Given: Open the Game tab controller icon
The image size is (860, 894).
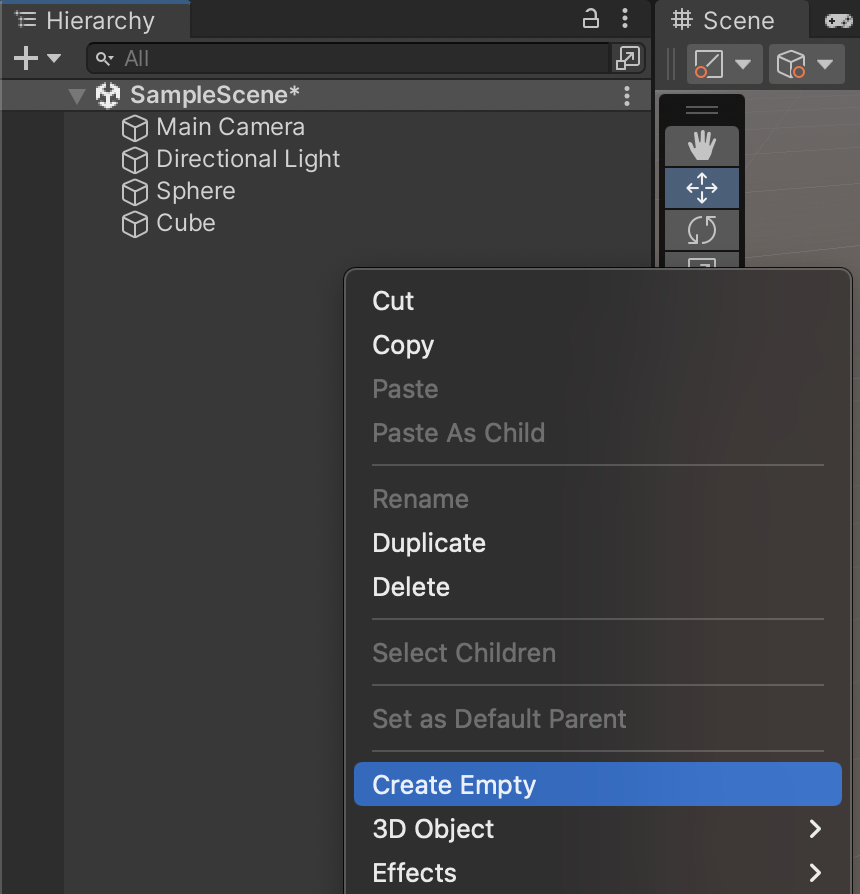Looking at the screenshot, I should point(838,21).
